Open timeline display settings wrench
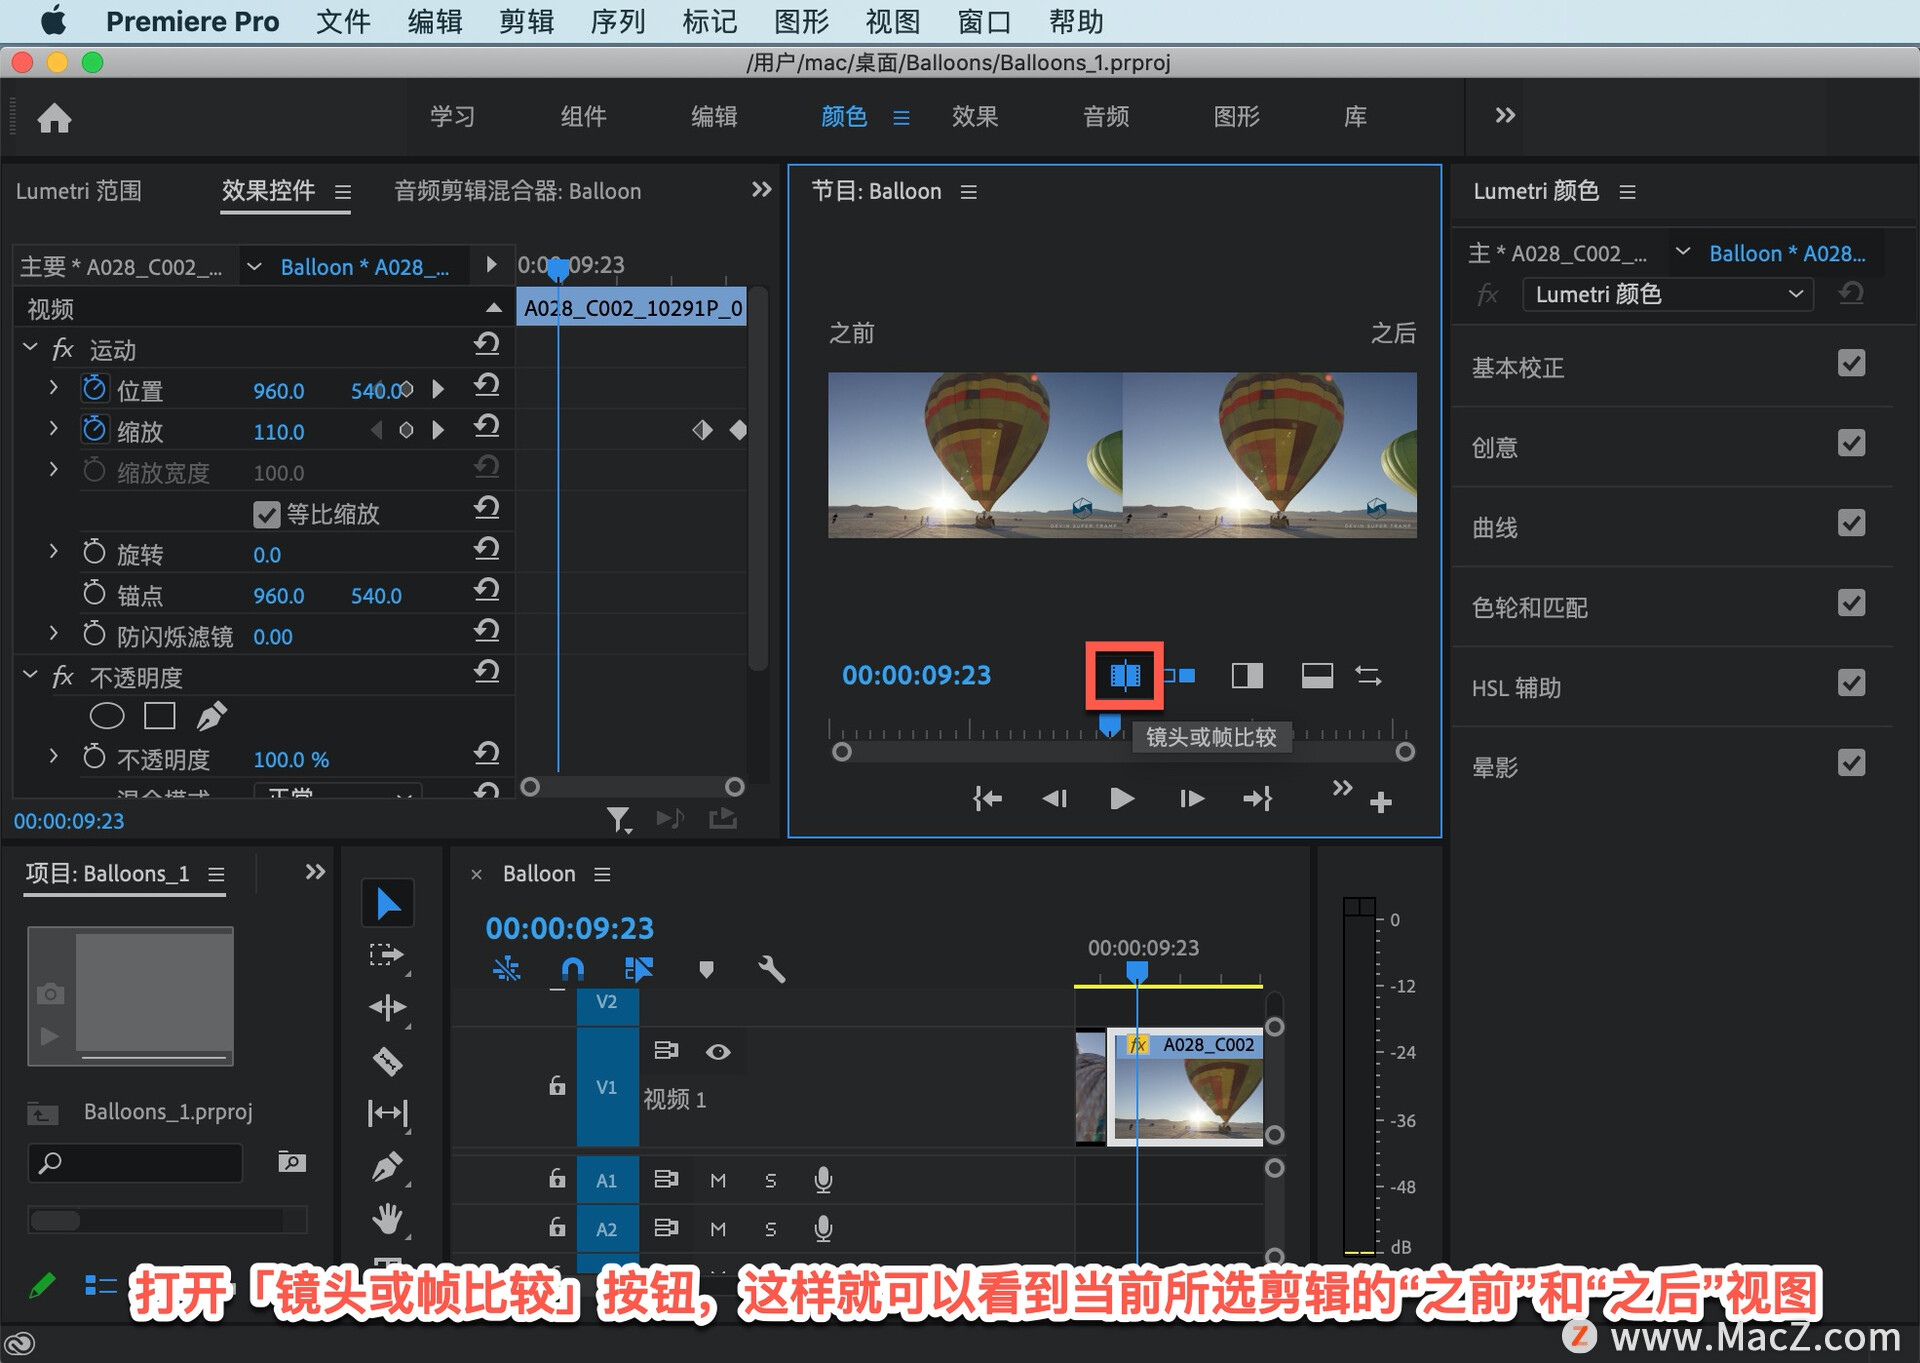Viewport: 1920px width, 1363px height. click(x=771, y=969)
